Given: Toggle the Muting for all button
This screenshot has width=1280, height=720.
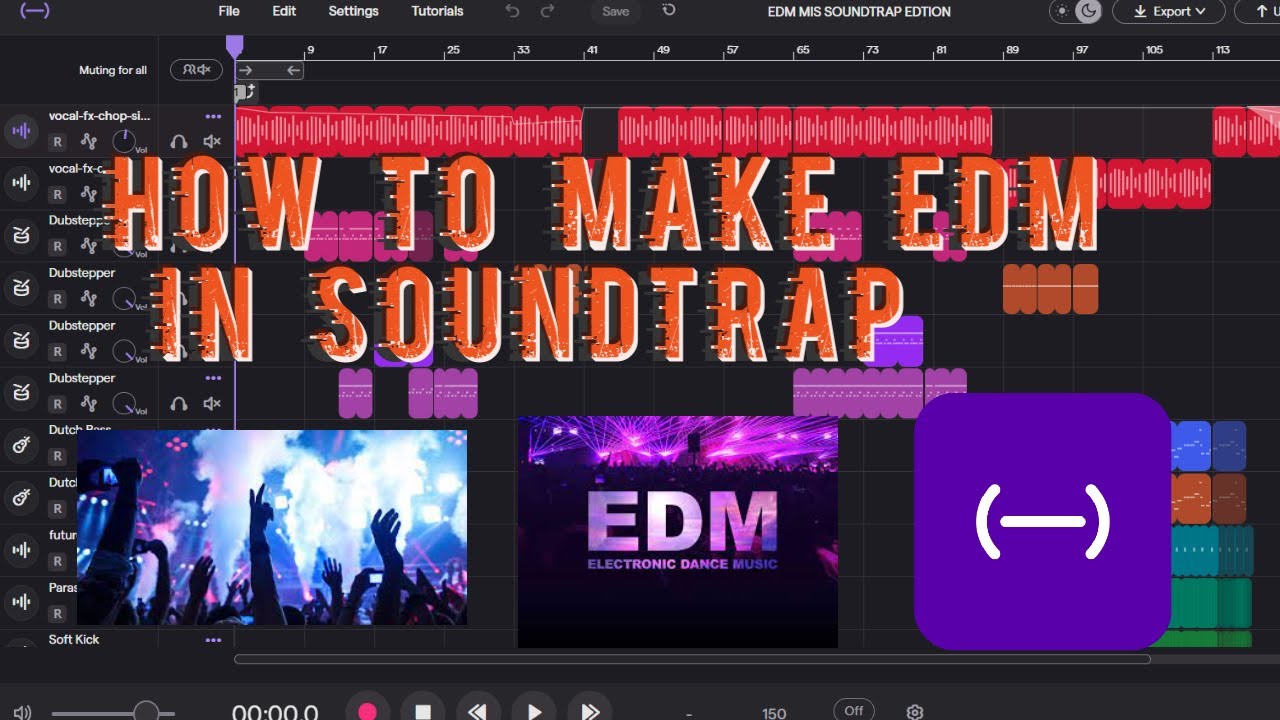Looking at the screenshot, I should click(196, 69).
